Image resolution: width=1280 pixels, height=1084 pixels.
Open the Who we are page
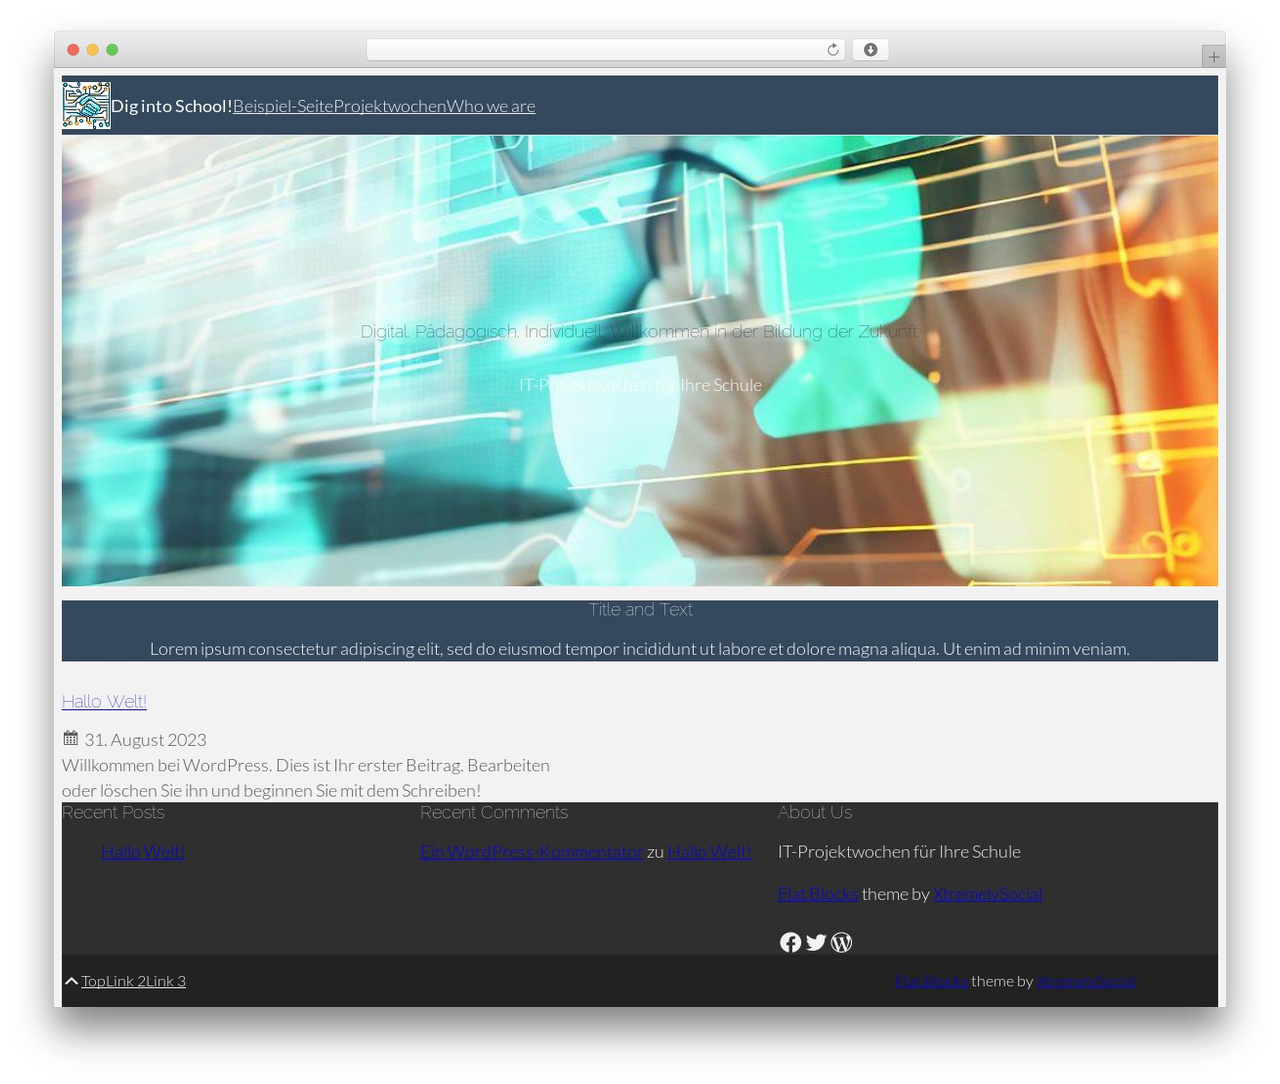(x=491, y=106)
